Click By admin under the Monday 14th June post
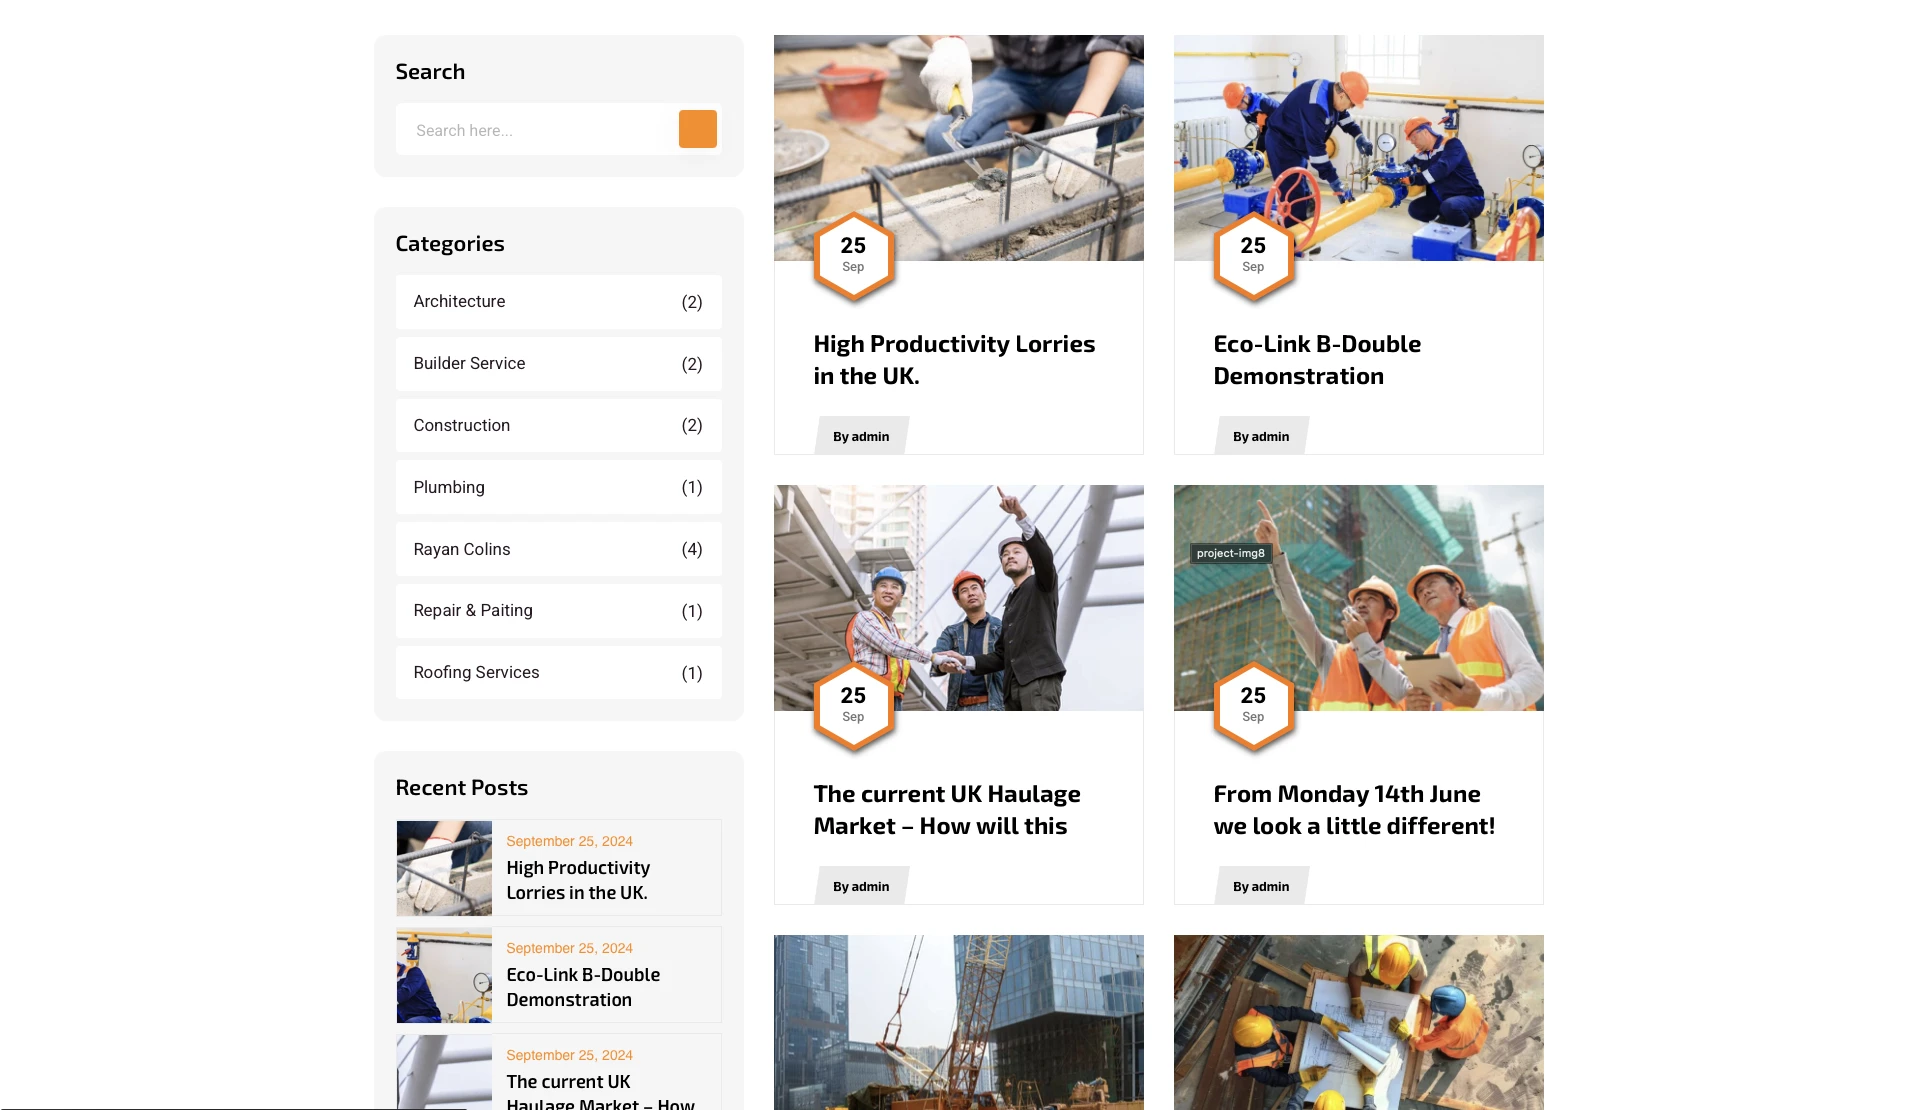The height and width of the screenshot is (1110, 1920). (x=1261, y=887)
